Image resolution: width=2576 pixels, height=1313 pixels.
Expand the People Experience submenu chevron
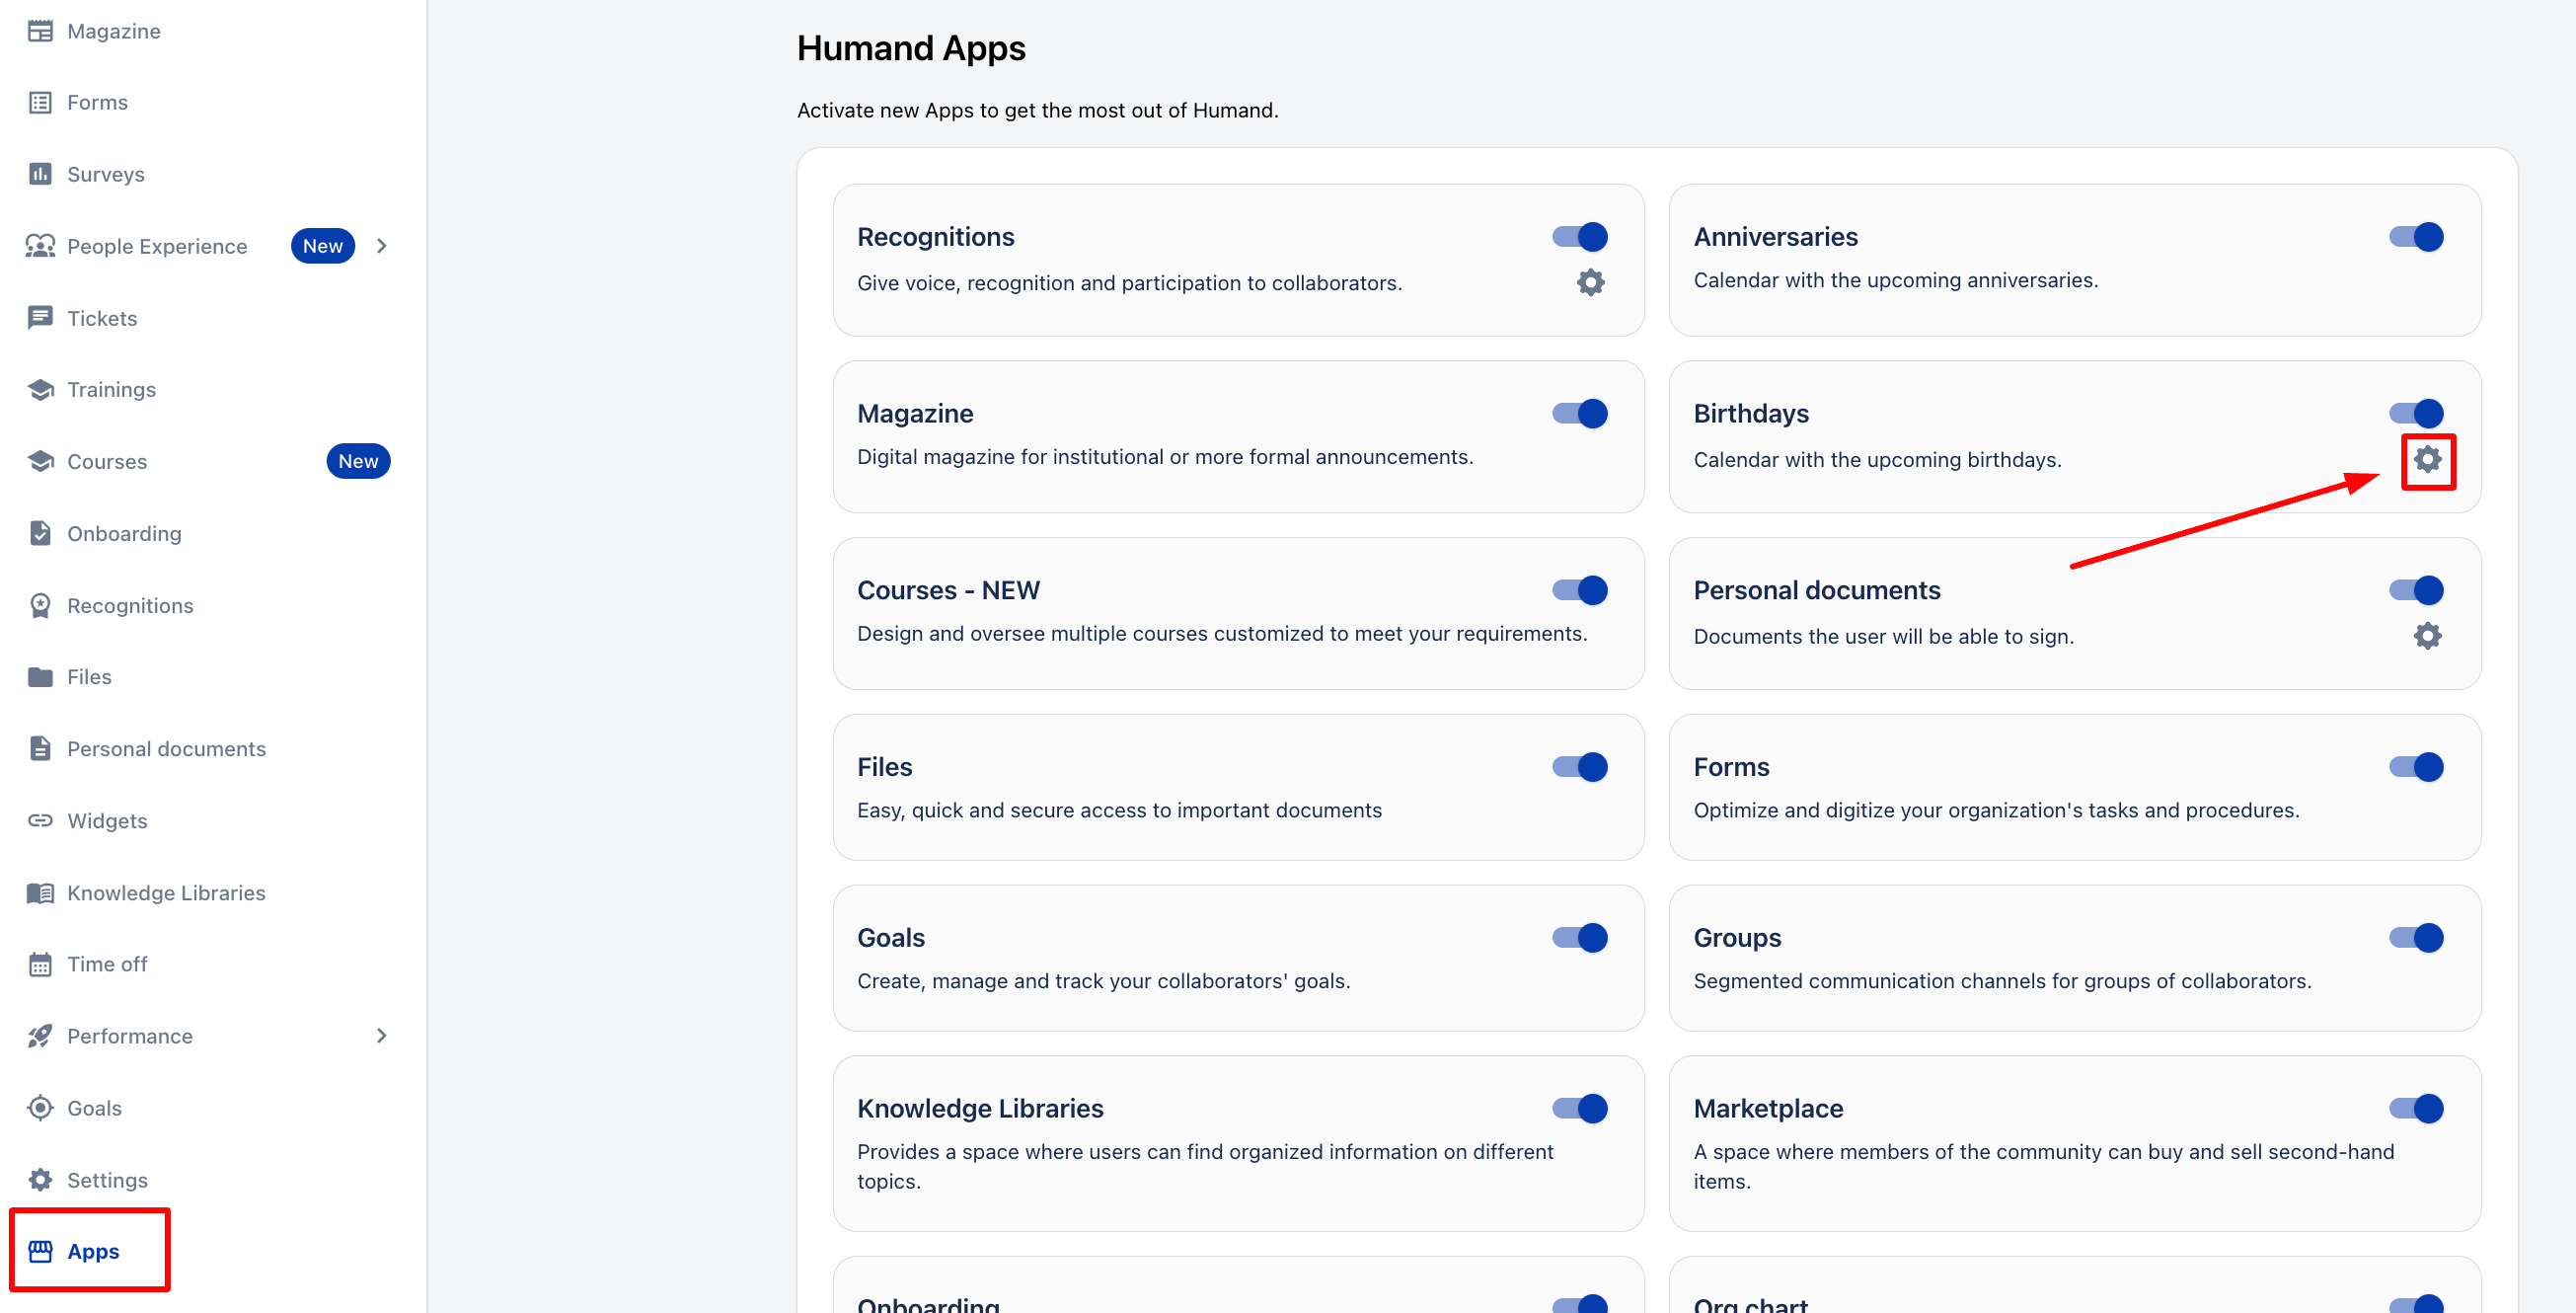coord(381,246)
